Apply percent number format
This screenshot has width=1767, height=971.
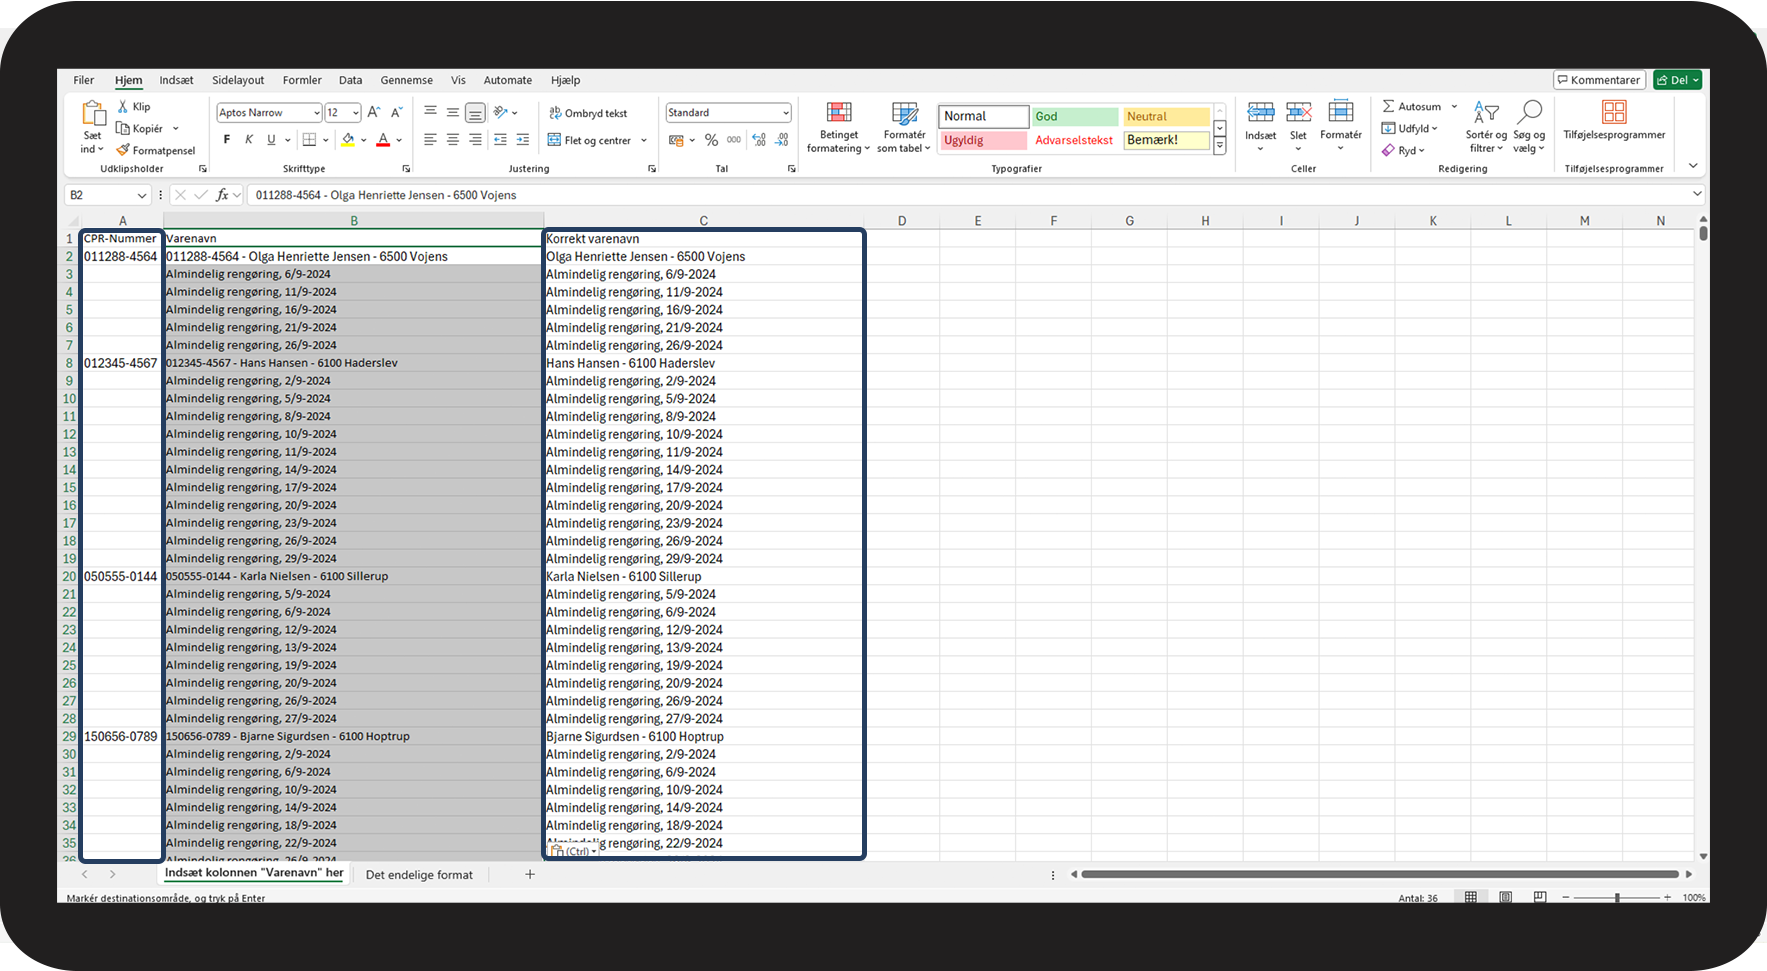(x=711, y=140)
